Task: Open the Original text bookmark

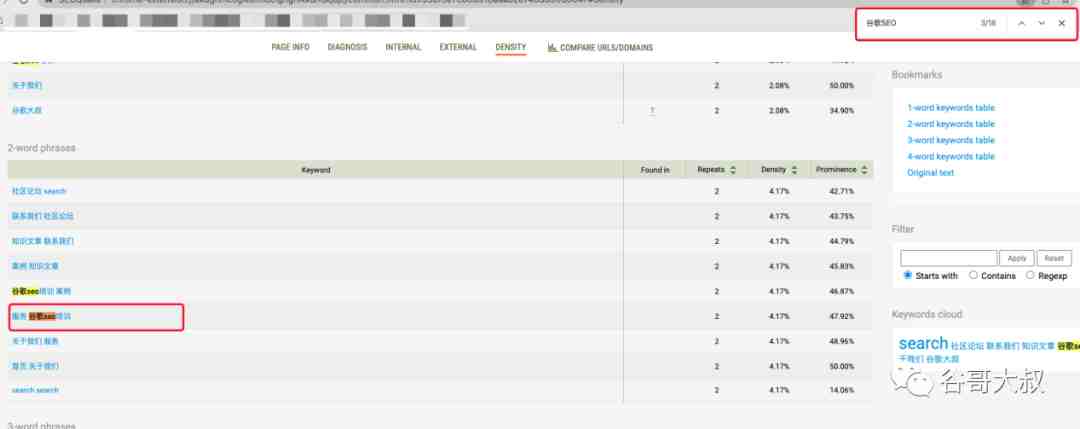Action: click(931, 173)
